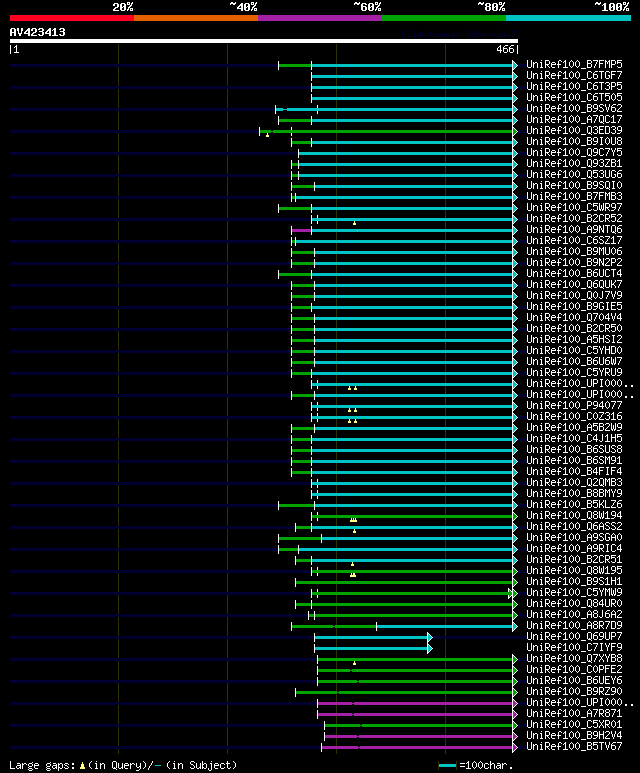640x773 pixels.
Task: Select the UniRef100_C0Z316 label
Action: [574, 416]
